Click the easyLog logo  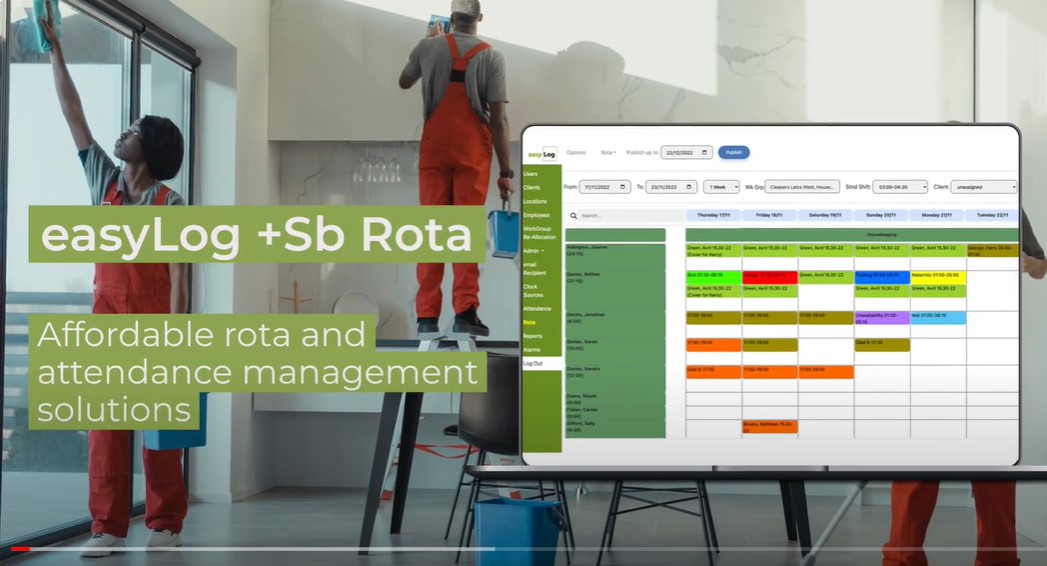(x=542, y=154)
